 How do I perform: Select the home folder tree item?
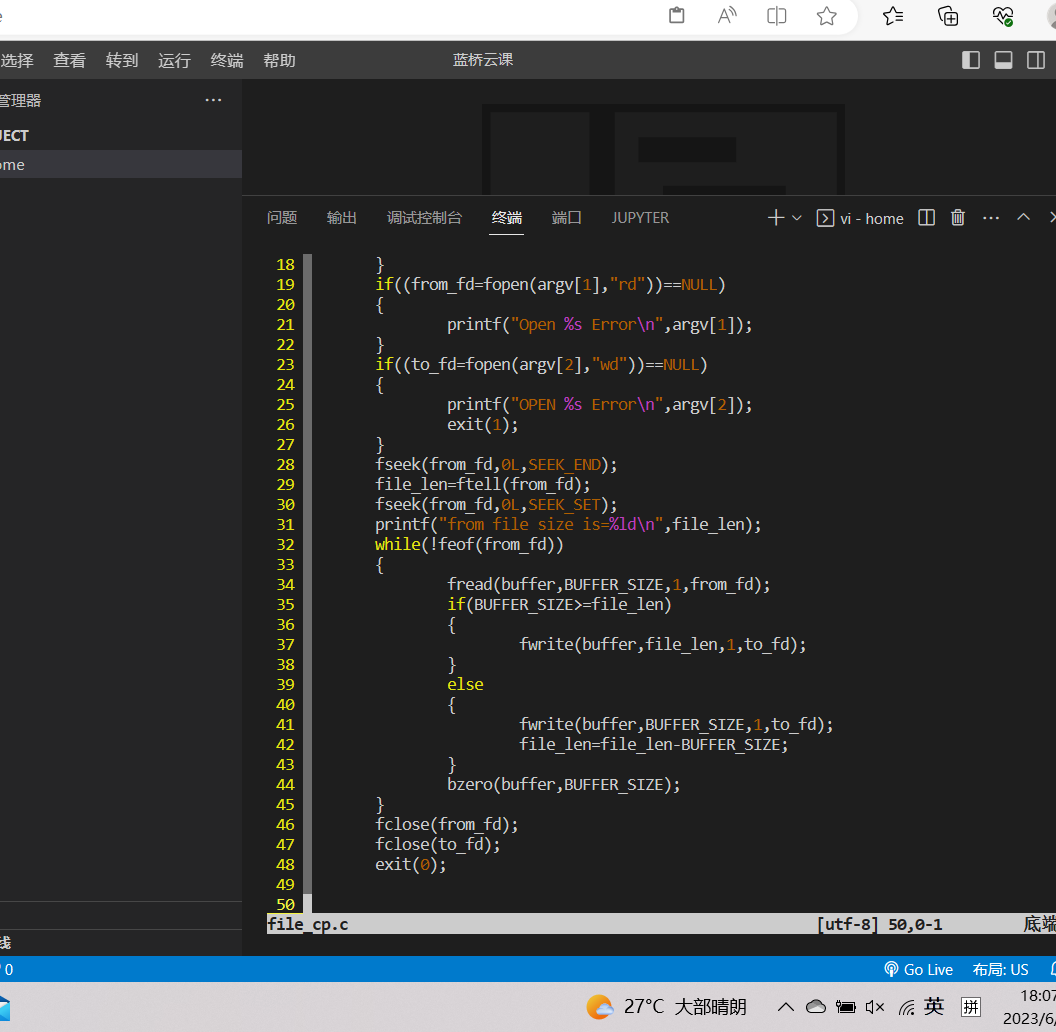click(121, 164)
